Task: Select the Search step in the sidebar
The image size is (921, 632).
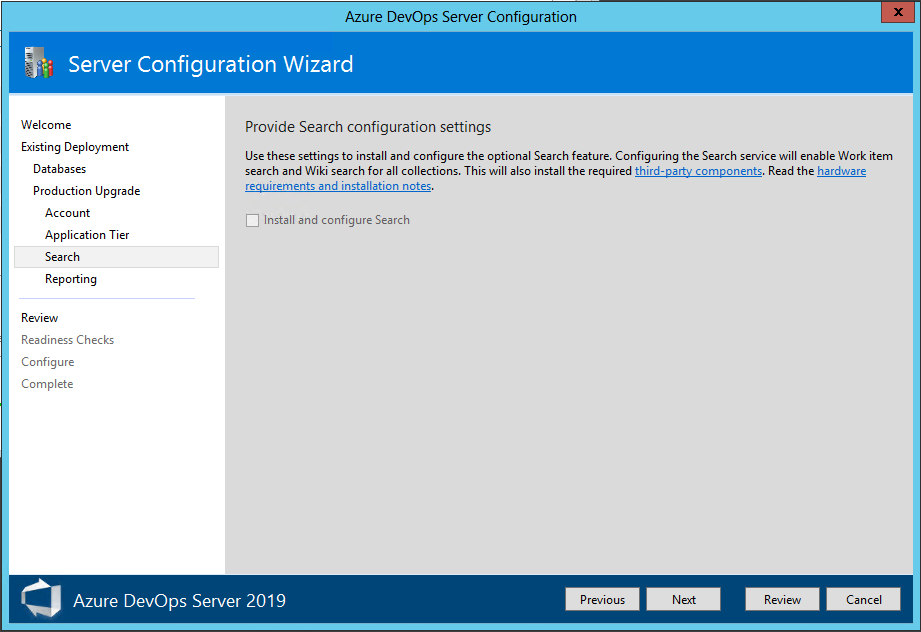Action: pos(62,256)
